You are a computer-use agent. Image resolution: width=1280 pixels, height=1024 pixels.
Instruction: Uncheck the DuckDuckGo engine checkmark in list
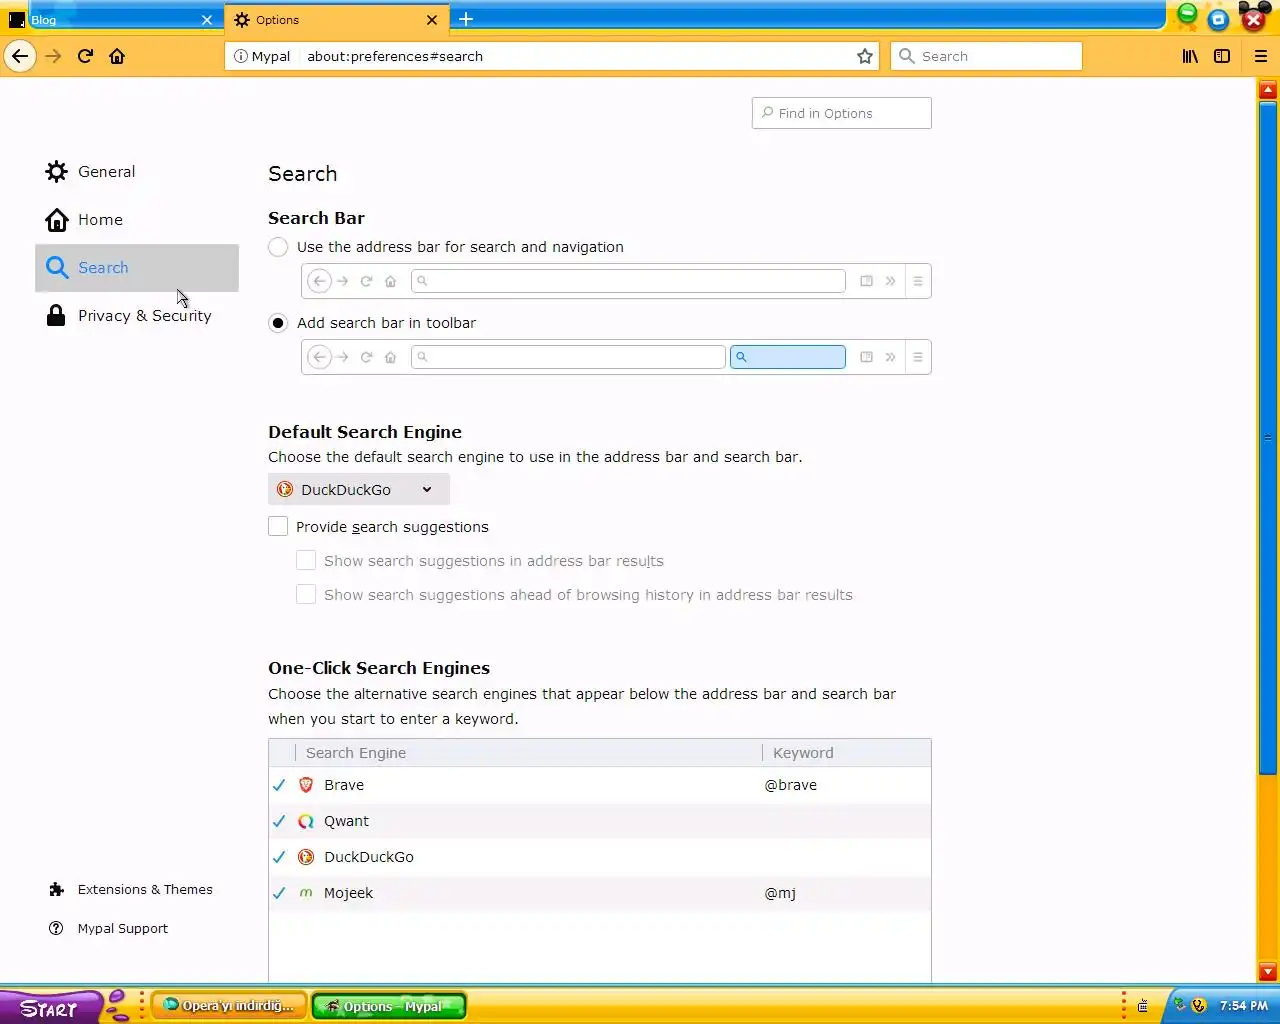point(279,857)
